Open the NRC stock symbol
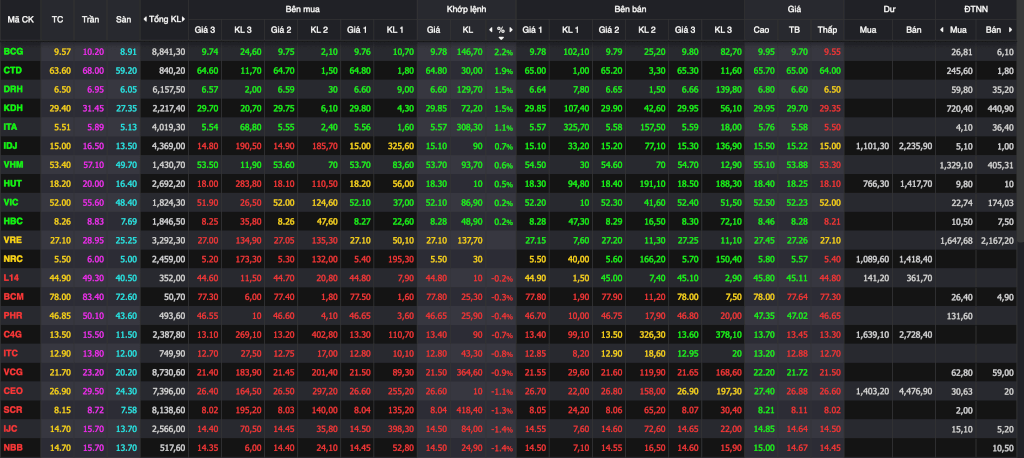 coord(12,258)
